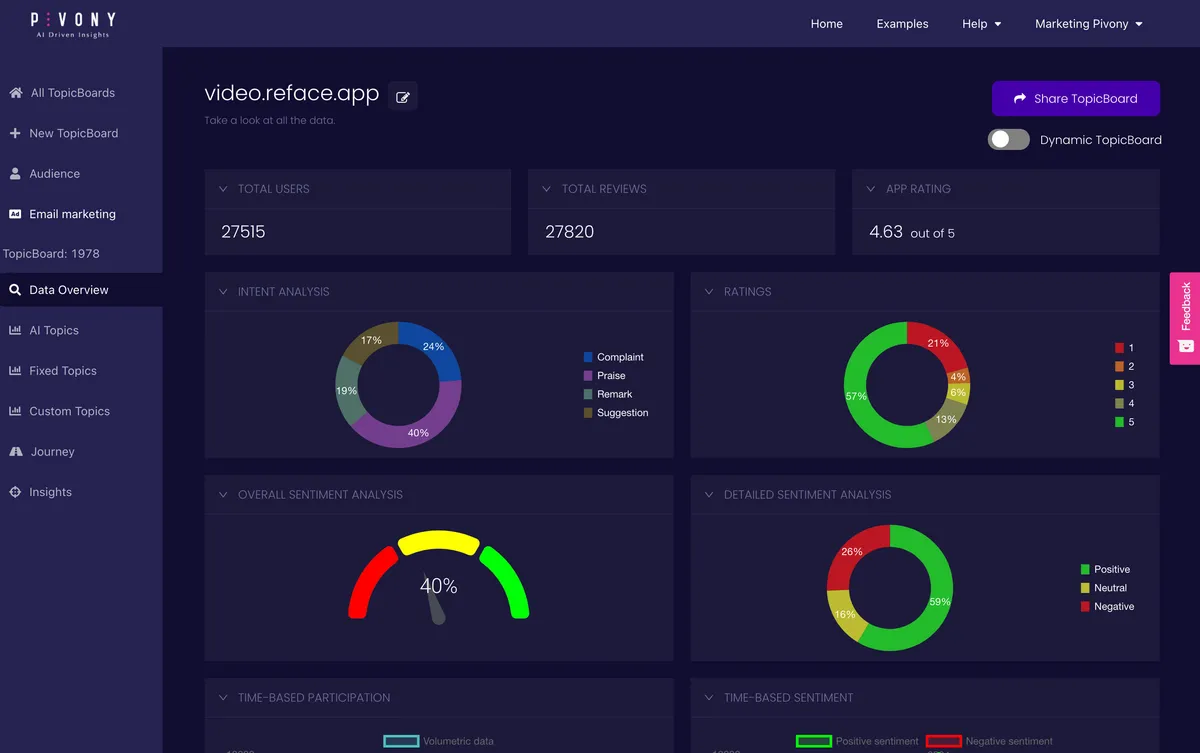Open Examples in top navigation
The height and width of the screenshot is (753, 1200).
(x=902, y=24)
